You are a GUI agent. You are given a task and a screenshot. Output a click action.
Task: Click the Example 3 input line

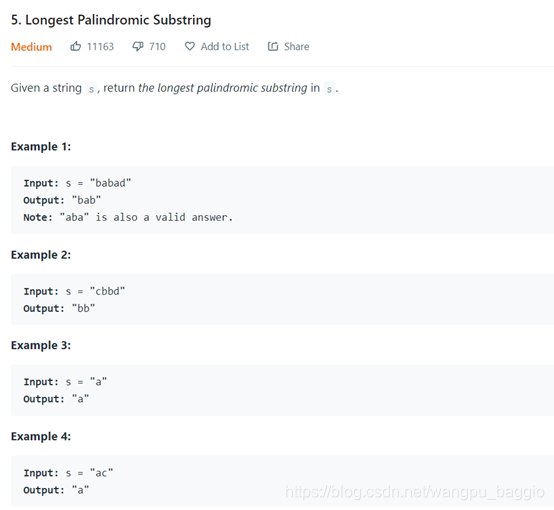click(x=65, y=382)
